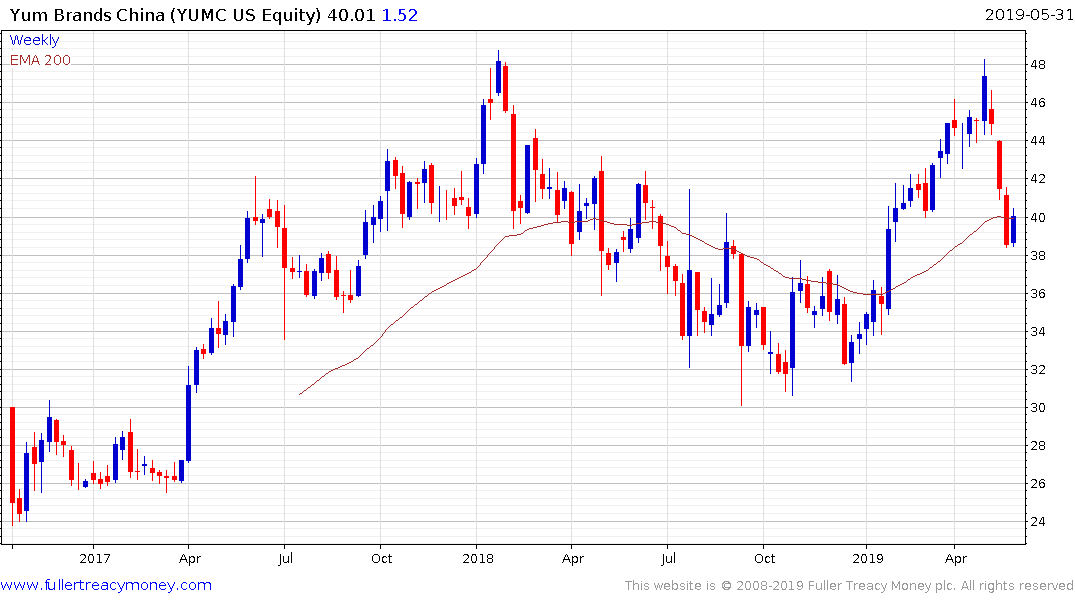The height and width of the screenshot is (600, 1075).
Task: Select the 24 price axis label
Action: [1037, 522]
